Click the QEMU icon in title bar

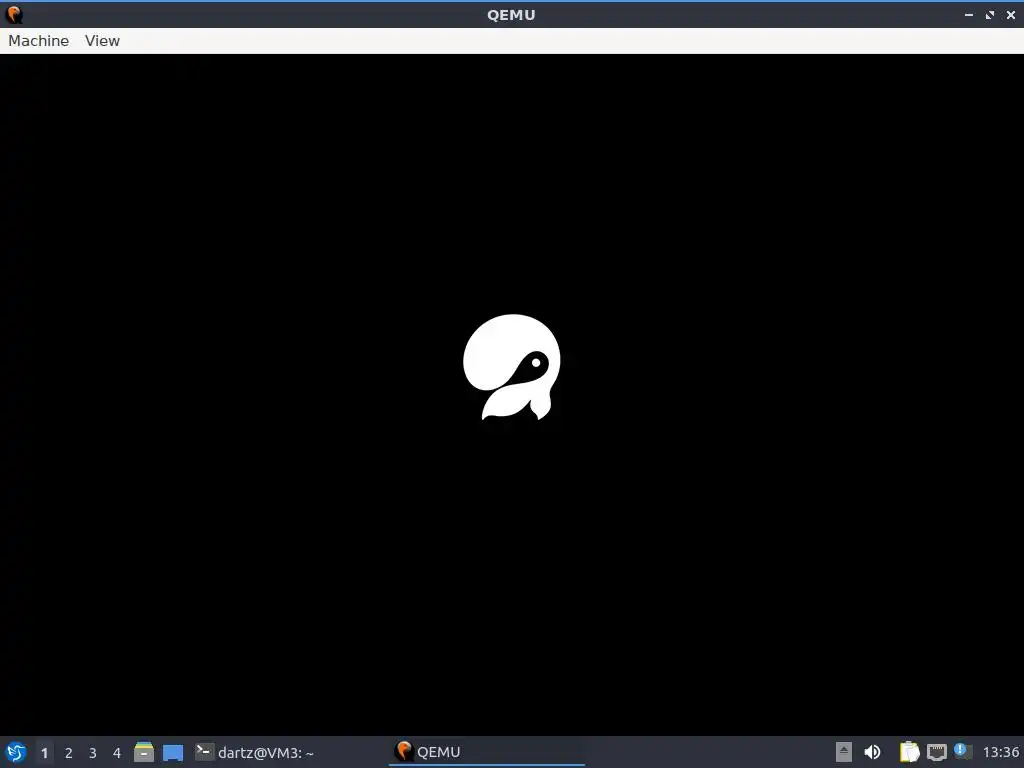pos(14,14)
